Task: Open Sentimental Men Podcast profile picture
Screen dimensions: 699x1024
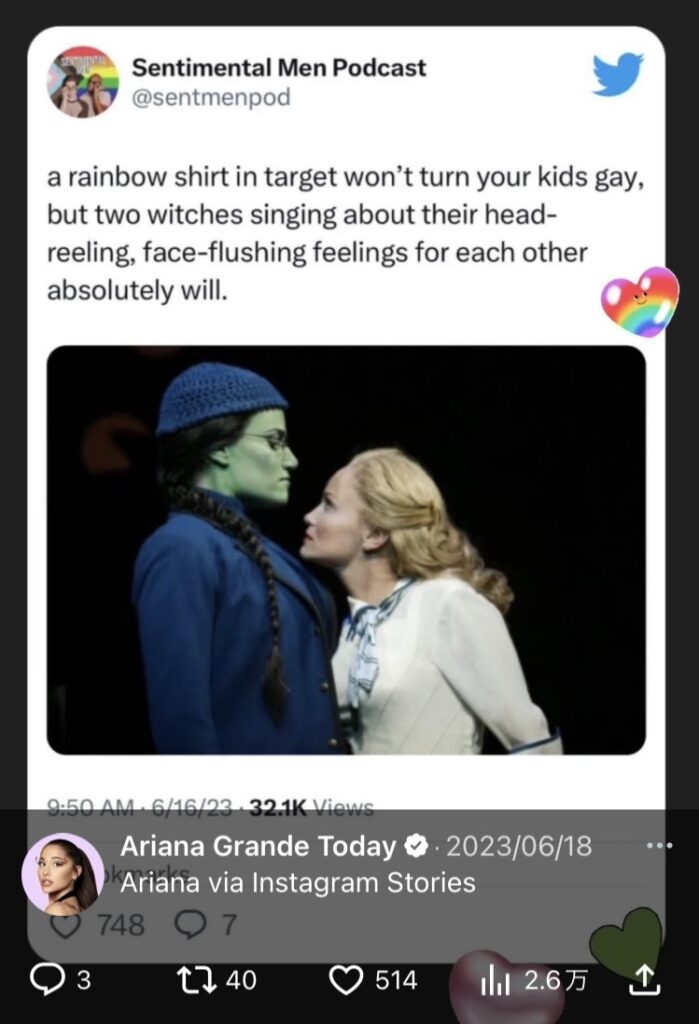Action: point(83,81)
